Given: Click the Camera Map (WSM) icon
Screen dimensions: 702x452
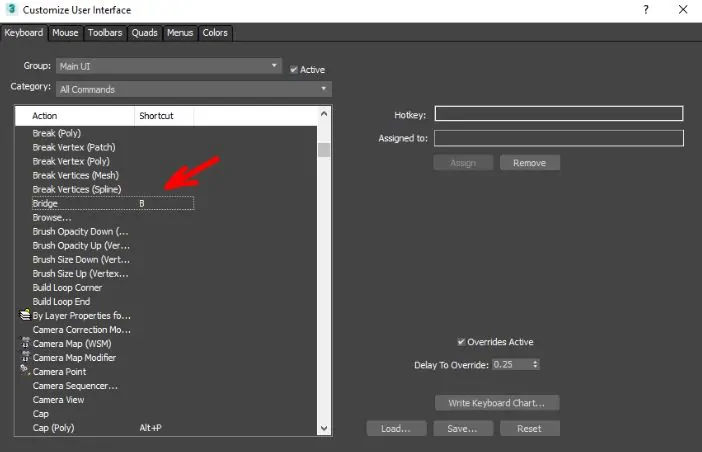Looking at the screenshot, I should point(25,343).
